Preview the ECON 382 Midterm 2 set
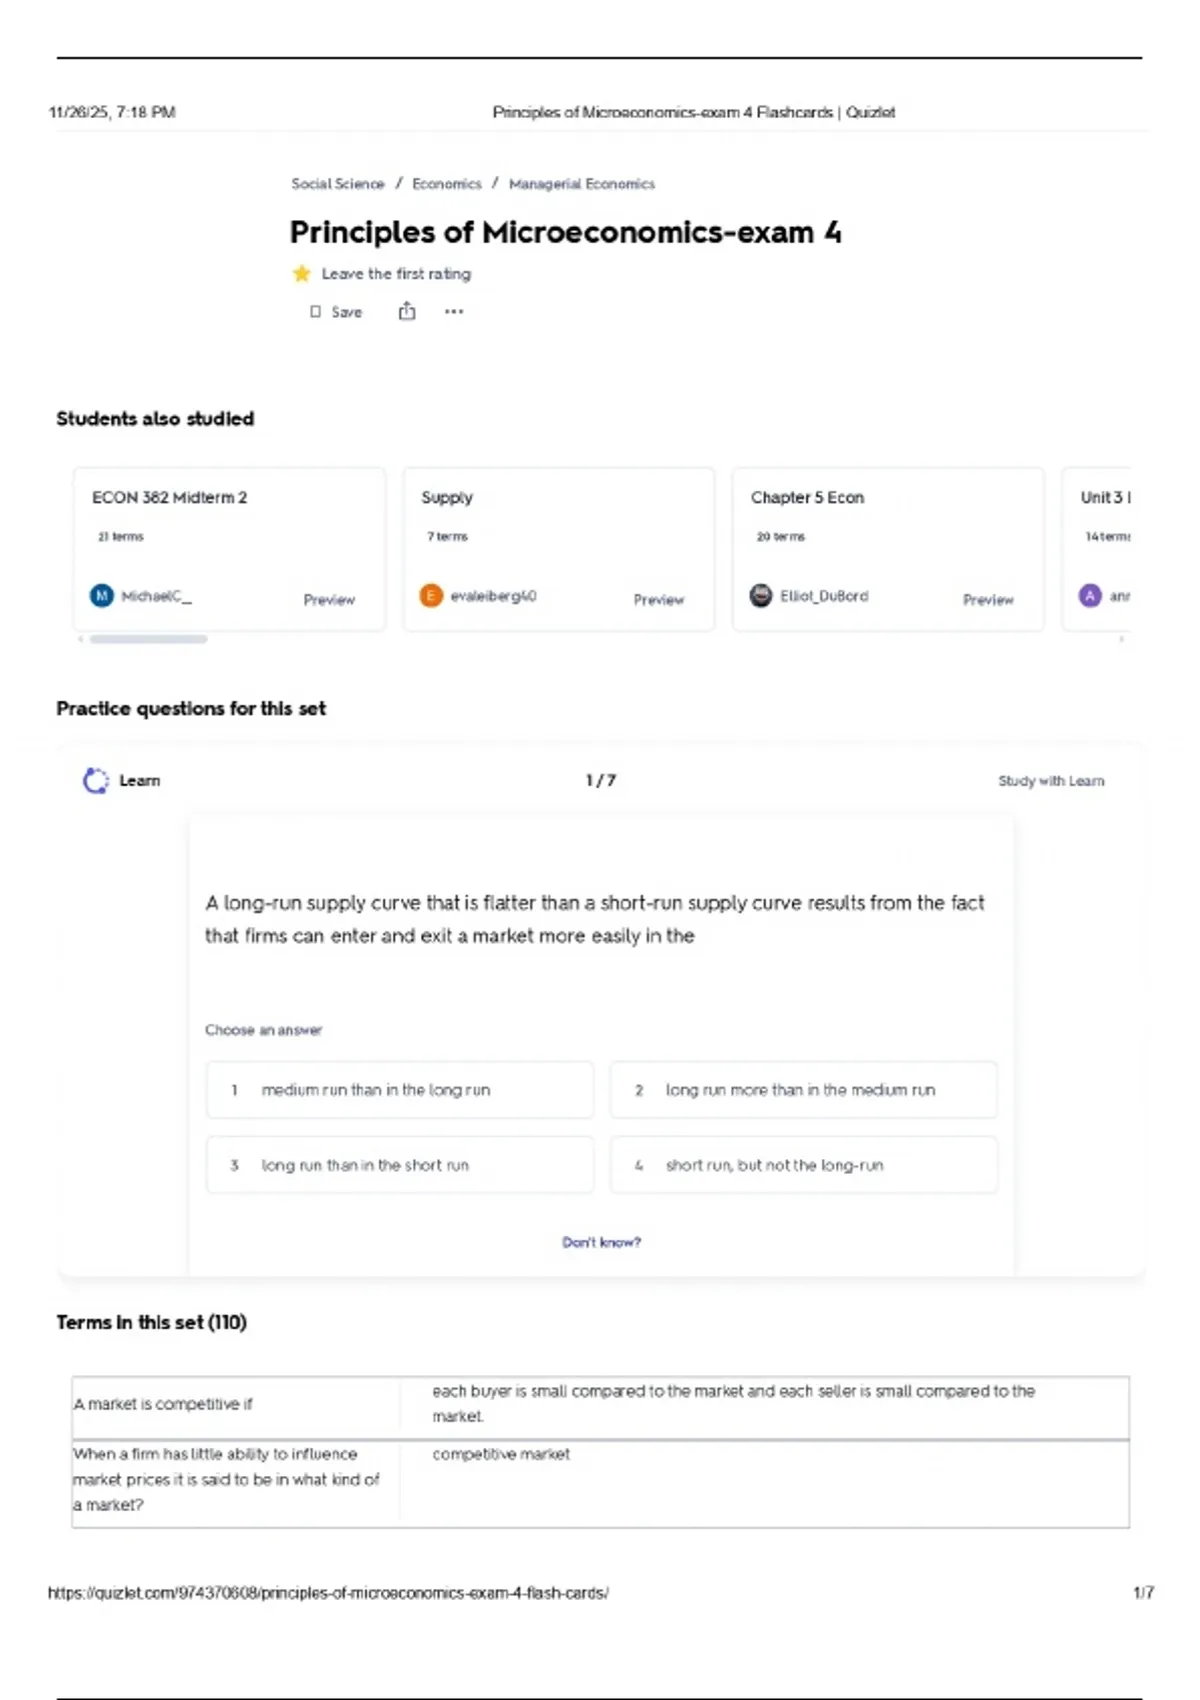 (329, 600)
